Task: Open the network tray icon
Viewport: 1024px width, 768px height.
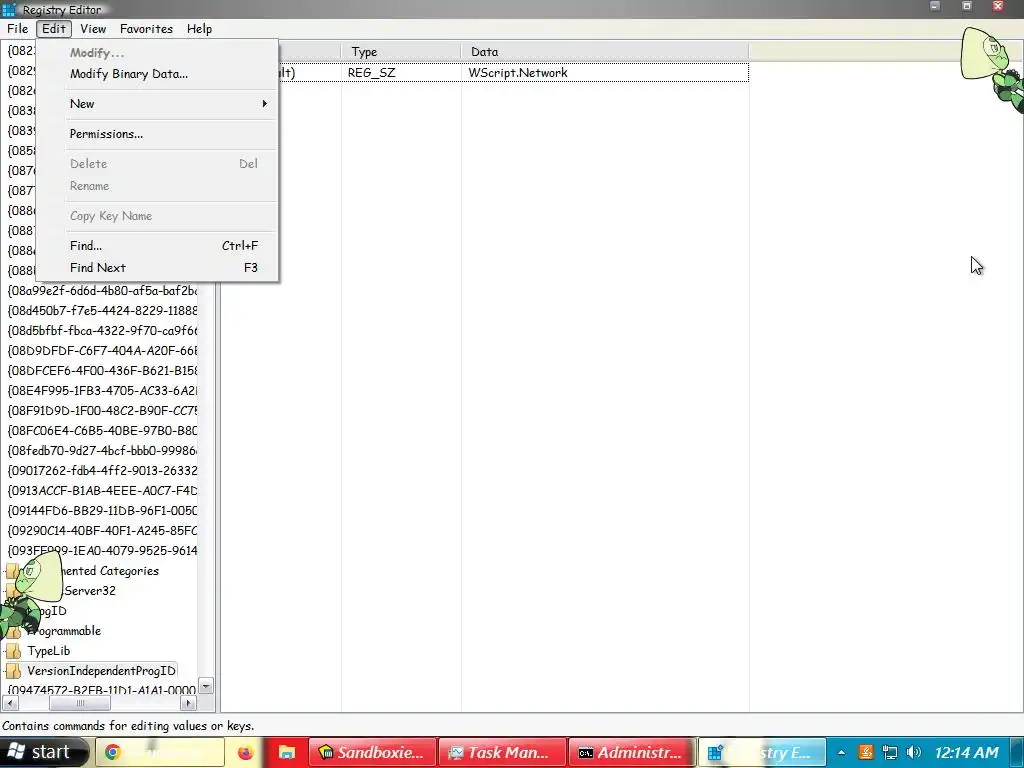Action: coord(889,752)
